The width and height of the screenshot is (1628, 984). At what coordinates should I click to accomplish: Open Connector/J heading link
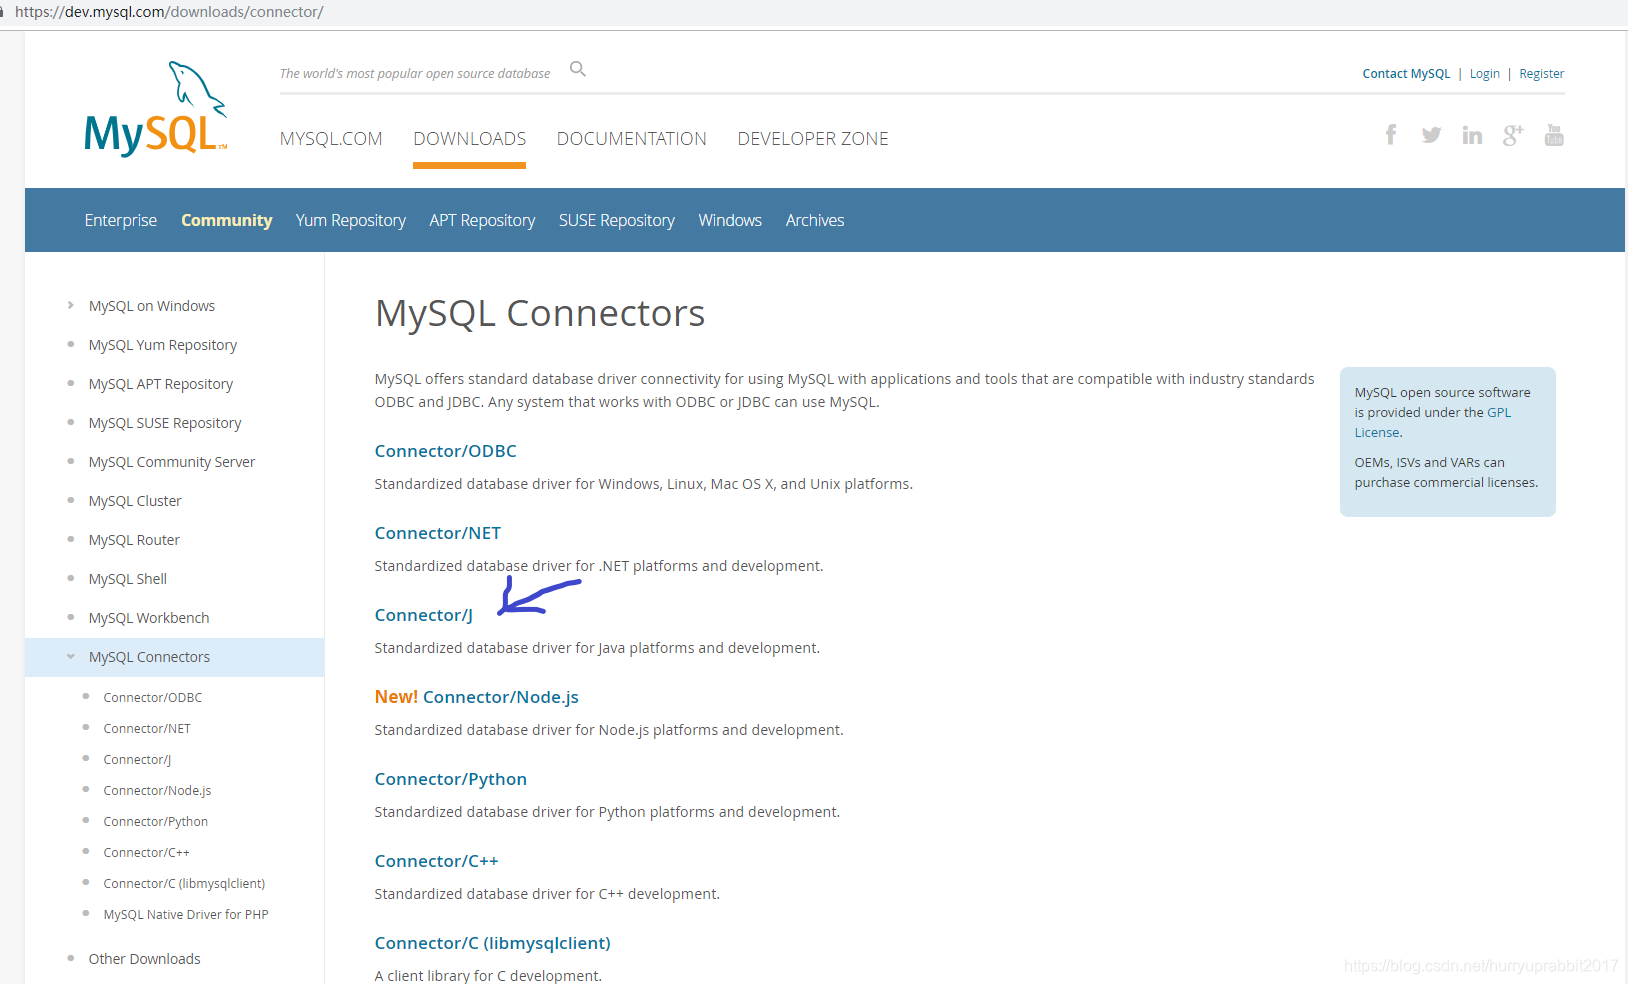click(x=424, y=615)
